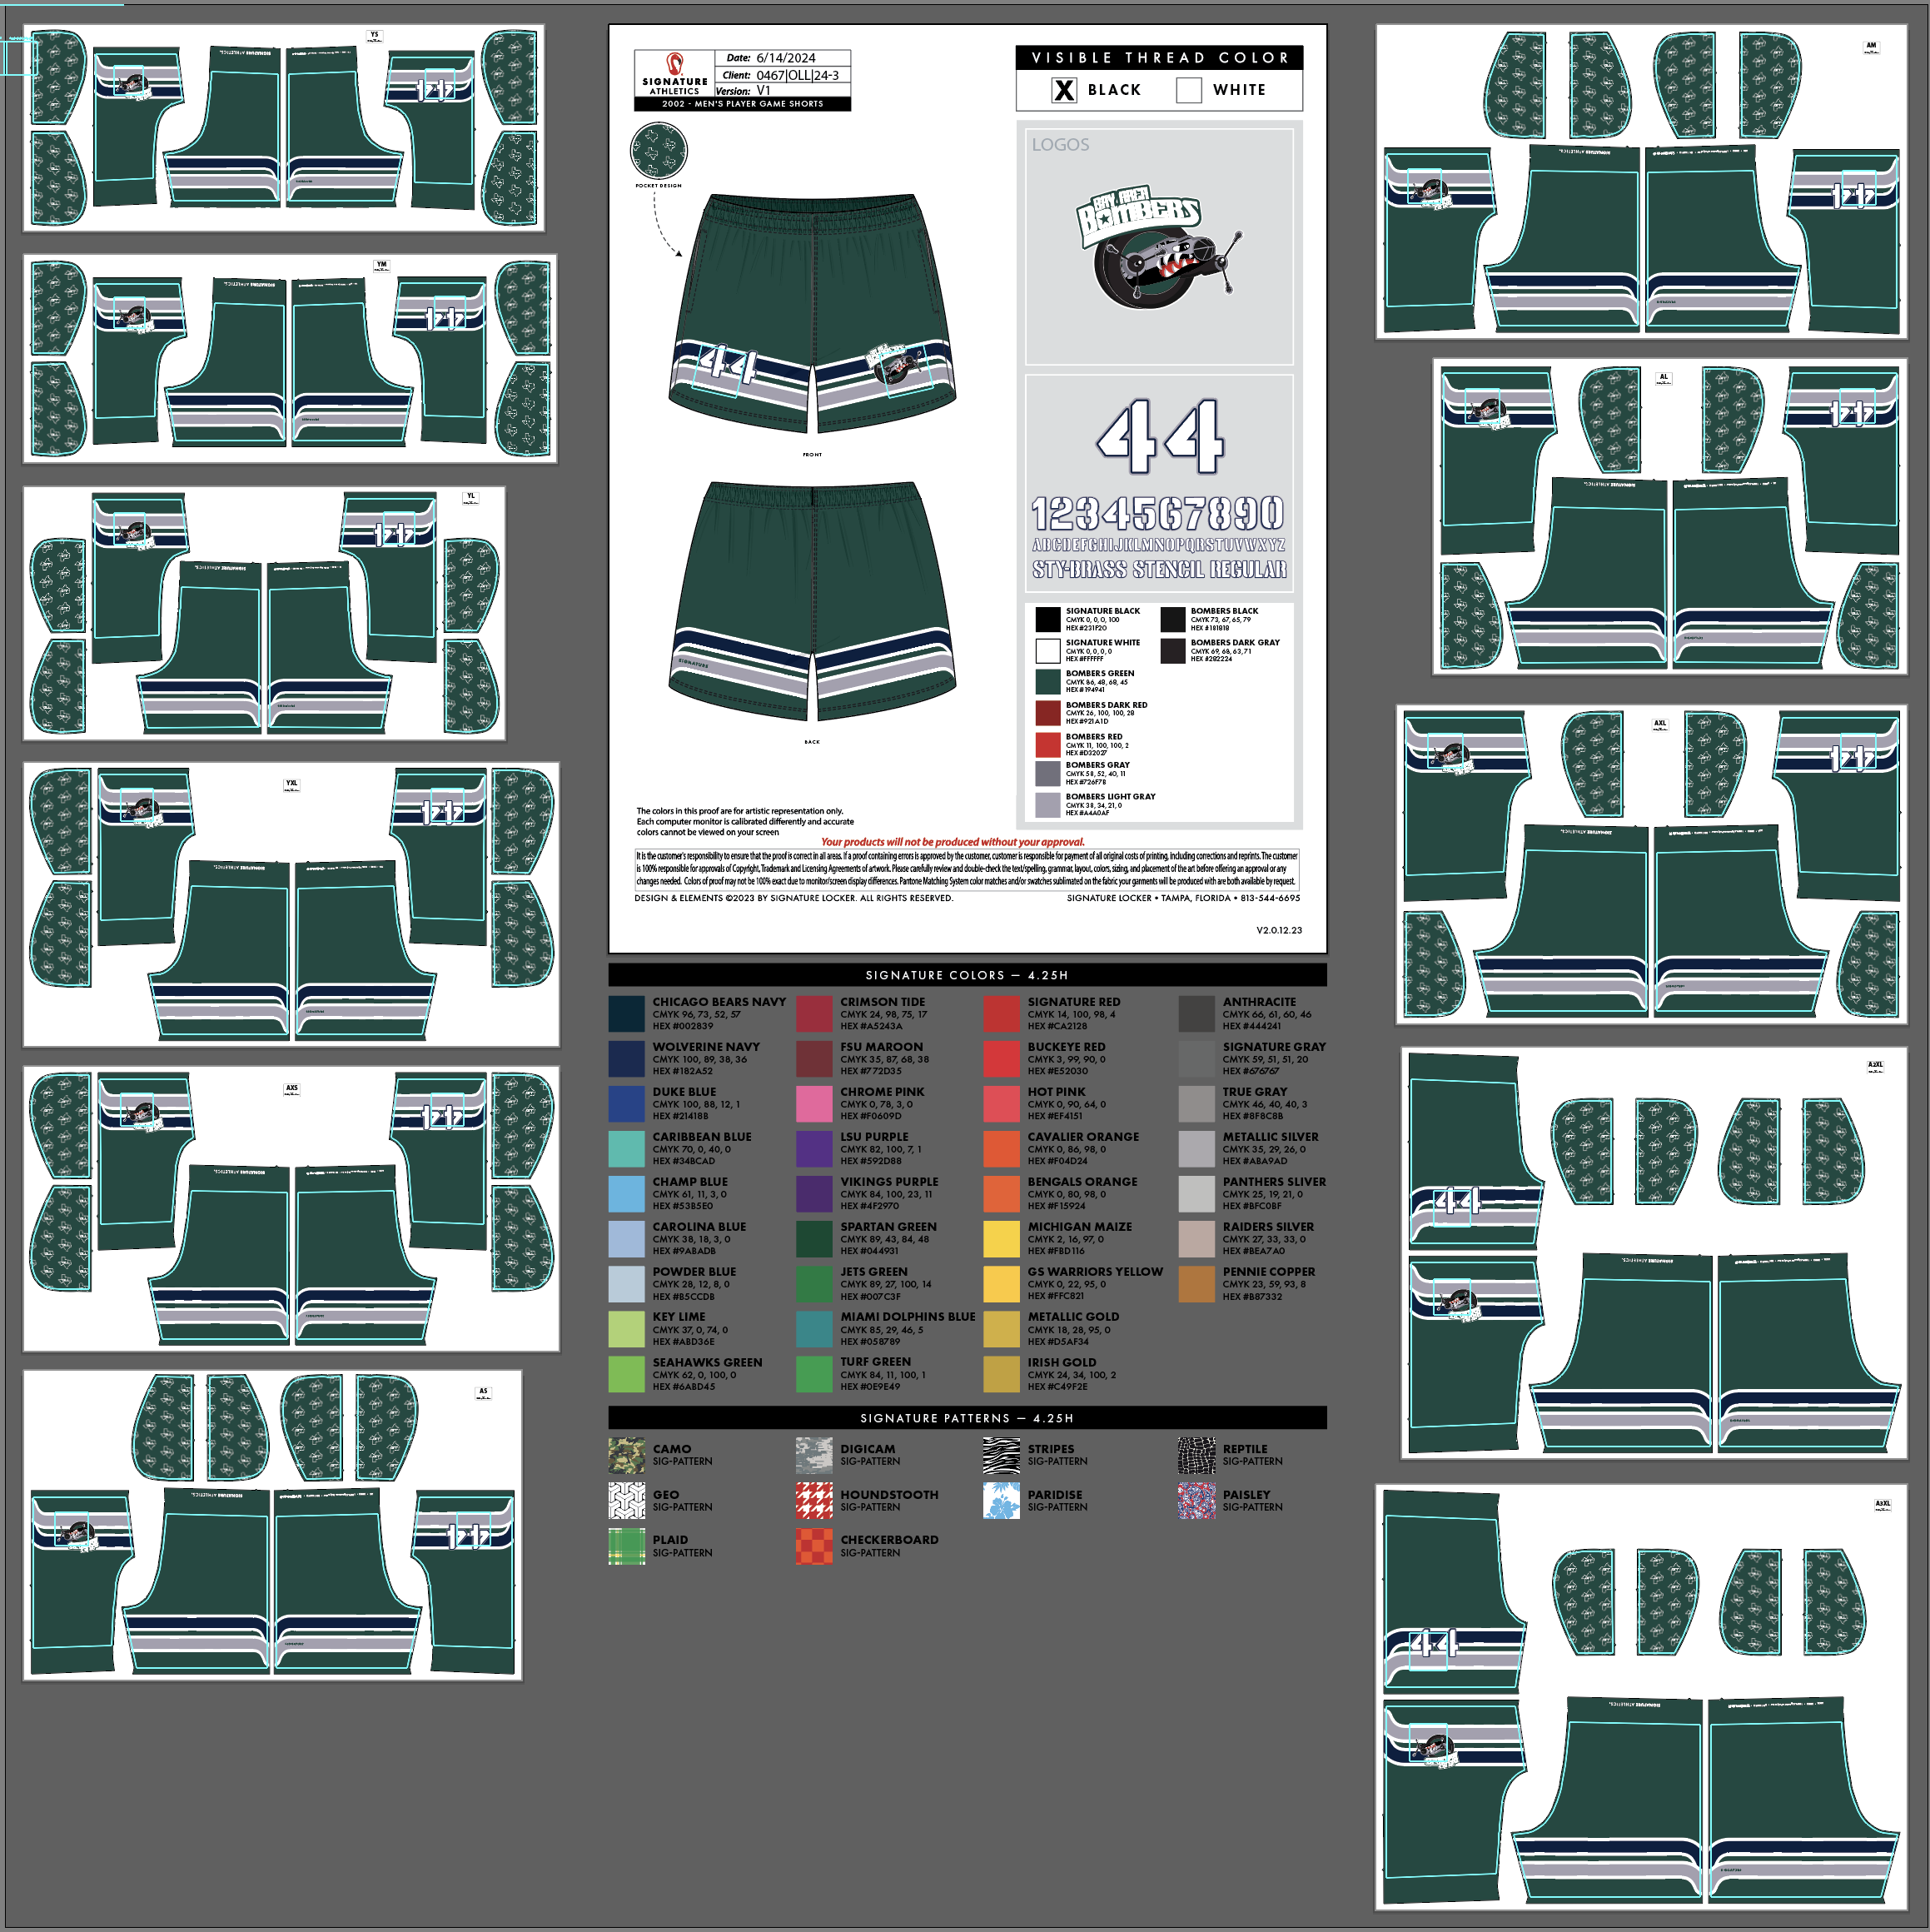The image size is (1930, 1932).
Task: Select the Hot Pink color swatch
Action: (1001, 1104)
